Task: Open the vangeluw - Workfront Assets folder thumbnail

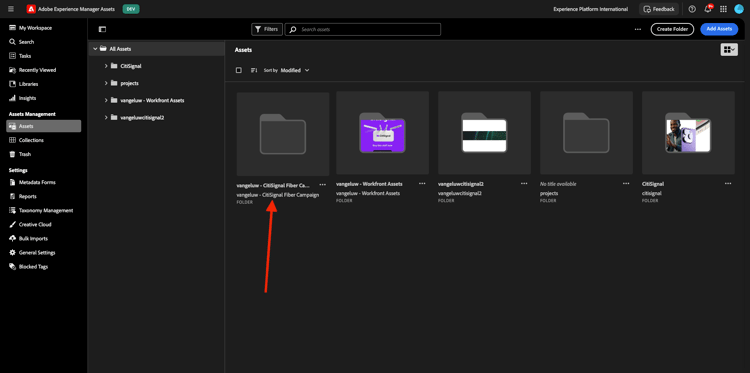Action: (x=382, y=132)
